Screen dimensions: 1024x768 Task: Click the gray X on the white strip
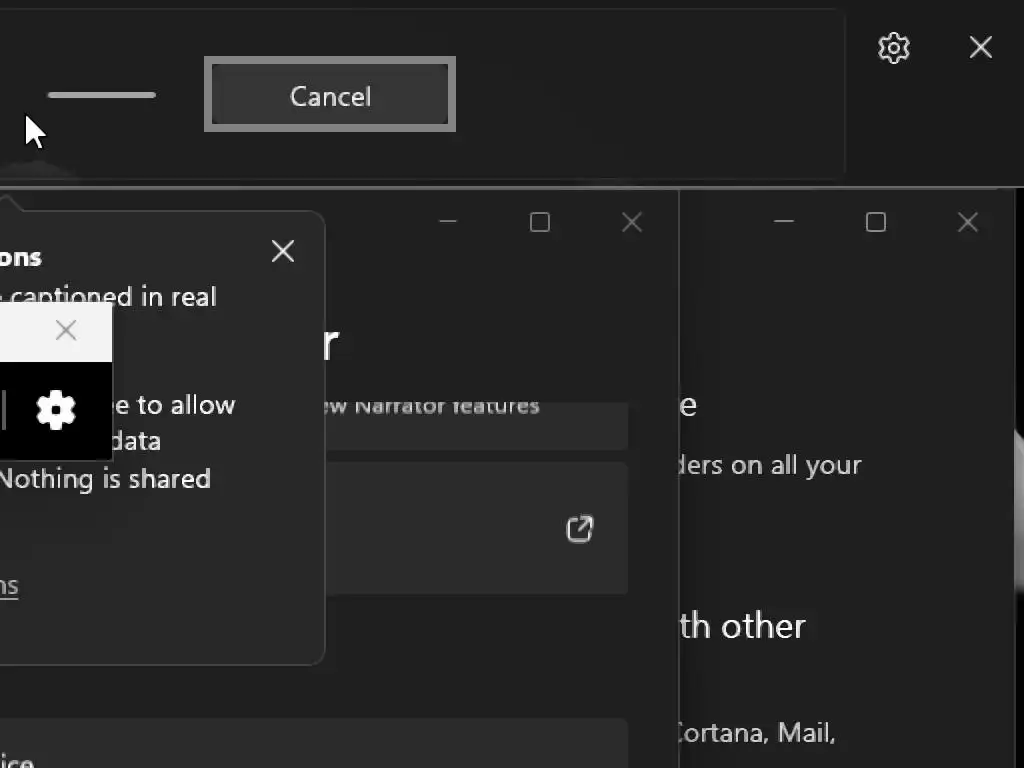[x=66, y=330]
